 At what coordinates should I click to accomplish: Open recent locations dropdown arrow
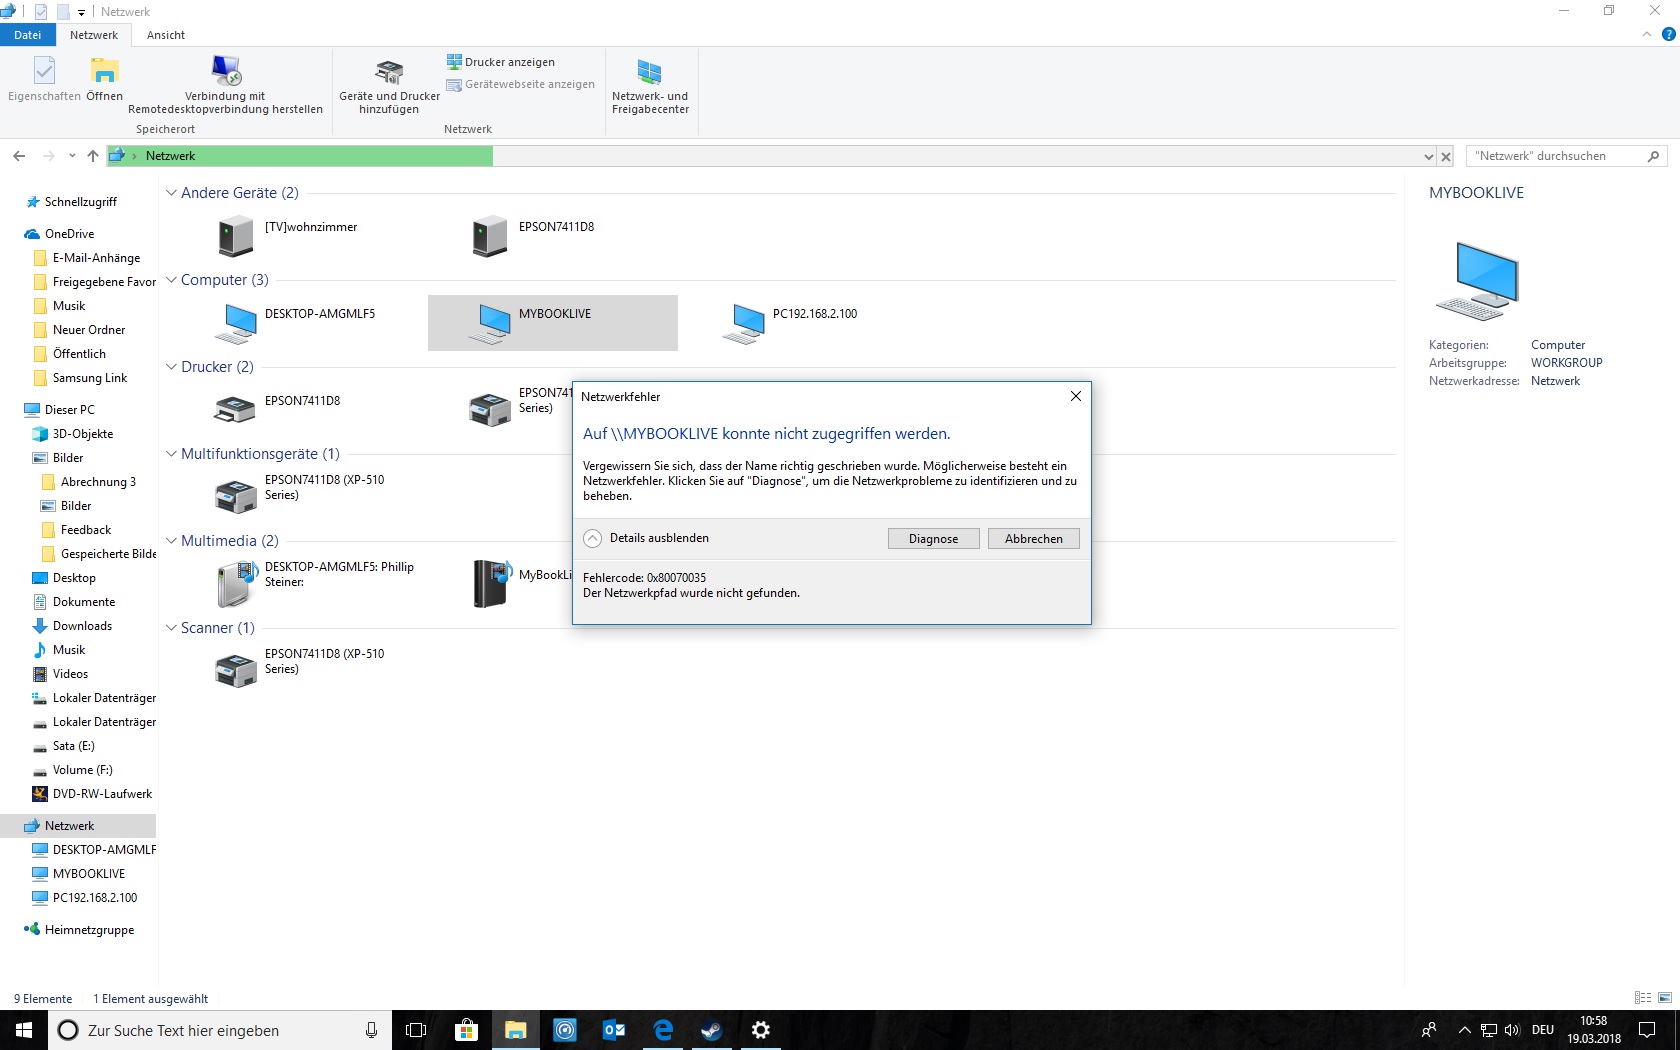(72, 156)
